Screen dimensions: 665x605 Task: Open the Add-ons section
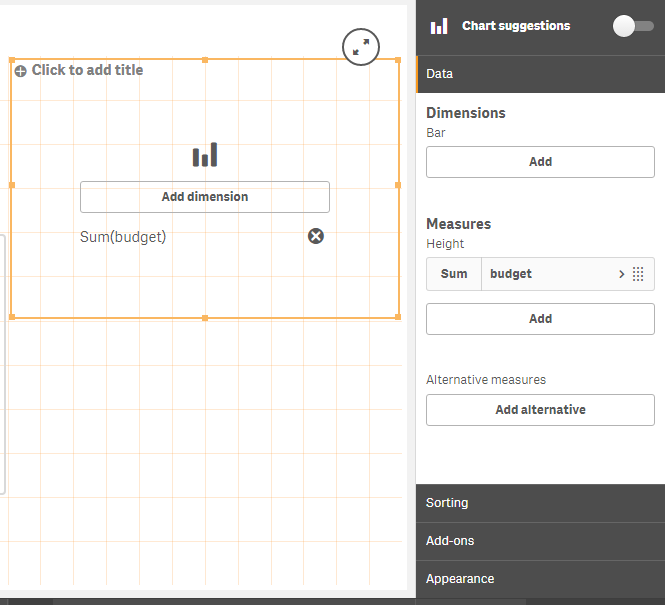[540, 541]
